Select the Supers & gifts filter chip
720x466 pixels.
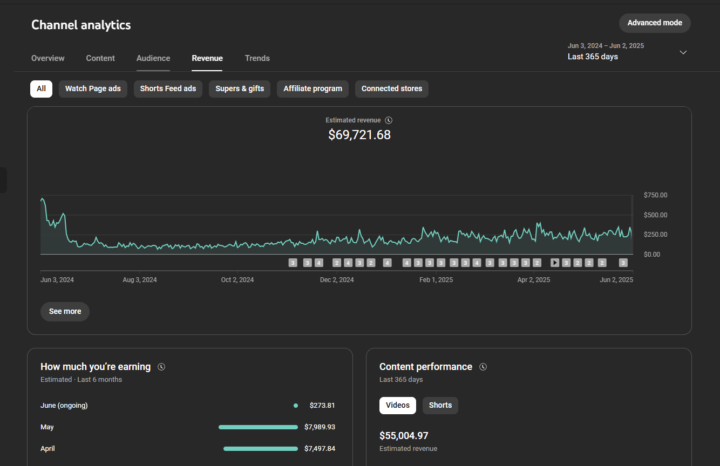[240, 89]
